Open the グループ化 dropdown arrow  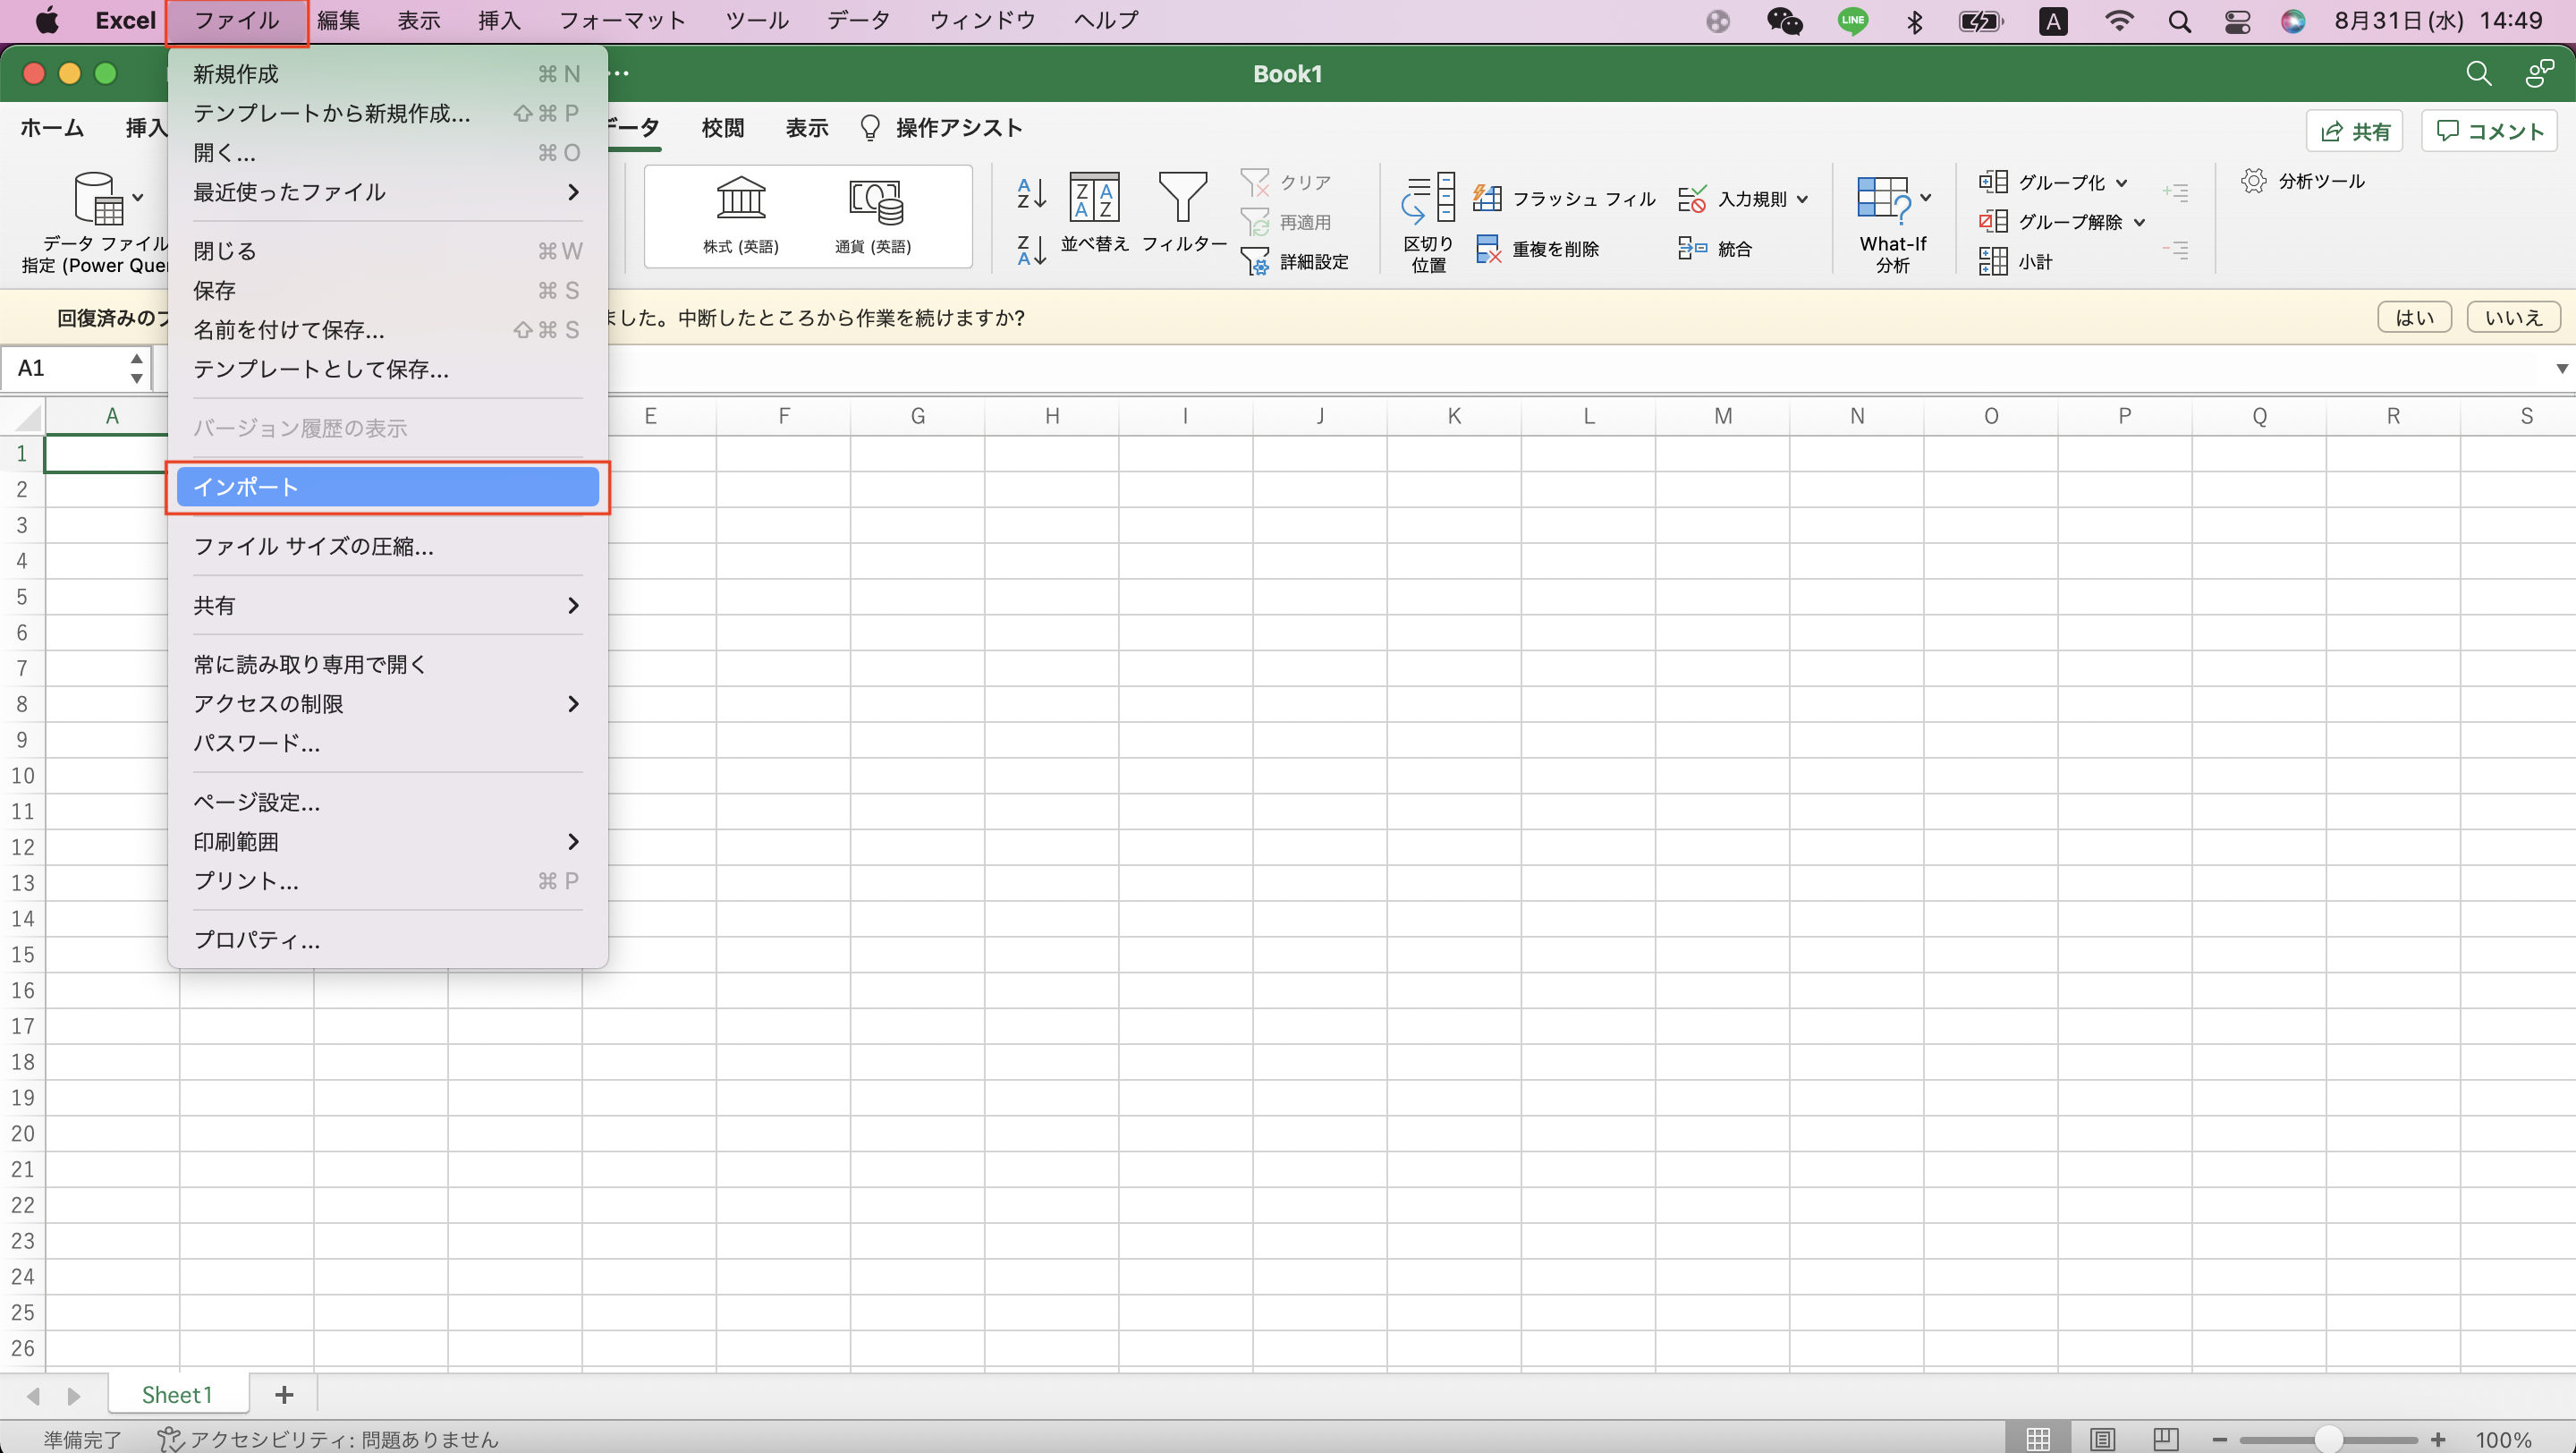pyautogui.click(x=2121, y=183)
